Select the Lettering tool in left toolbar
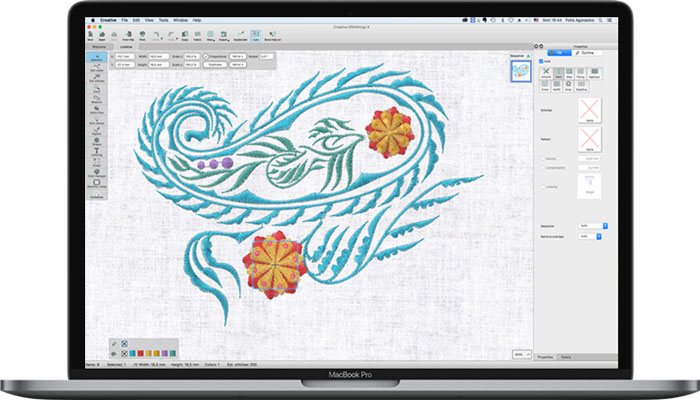The image size is (700, 400). [97, 153]
